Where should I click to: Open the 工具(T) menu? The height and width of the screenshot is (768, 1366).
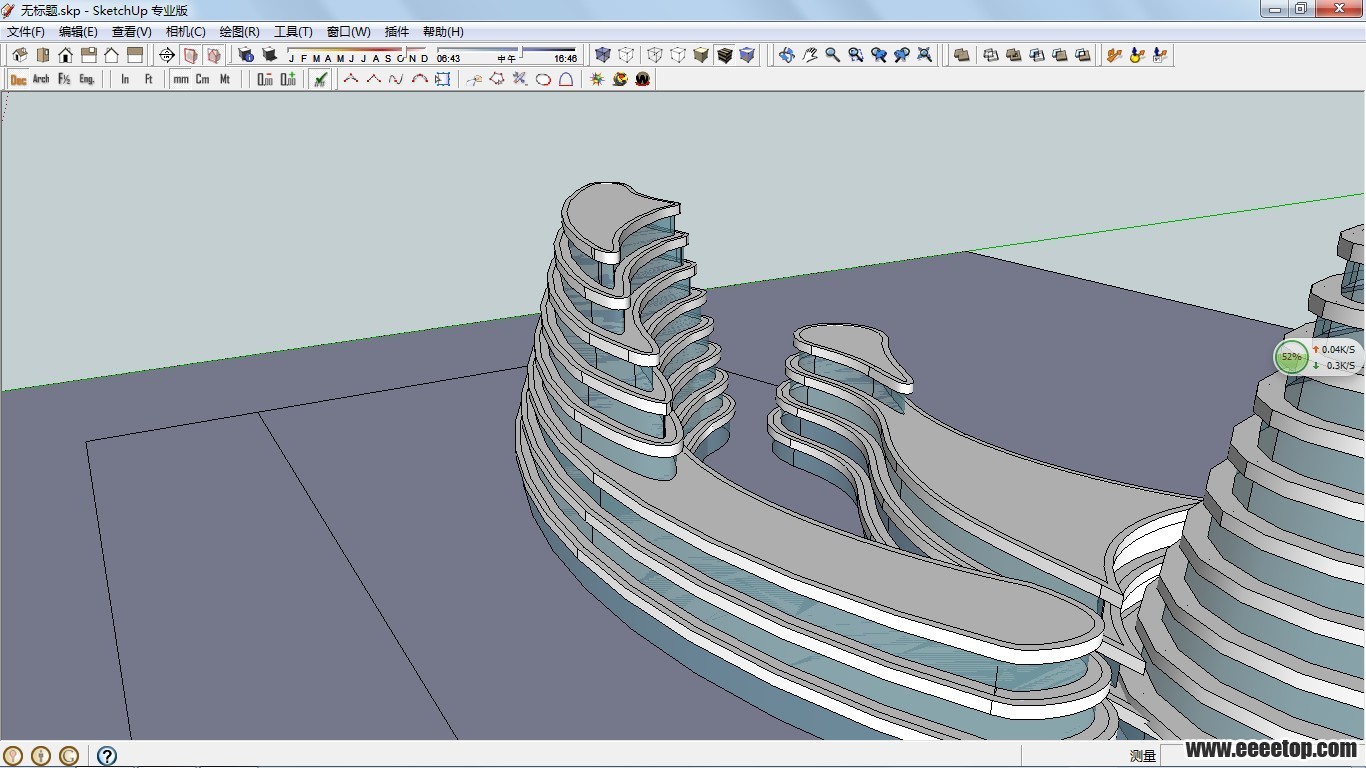(294, 32)
